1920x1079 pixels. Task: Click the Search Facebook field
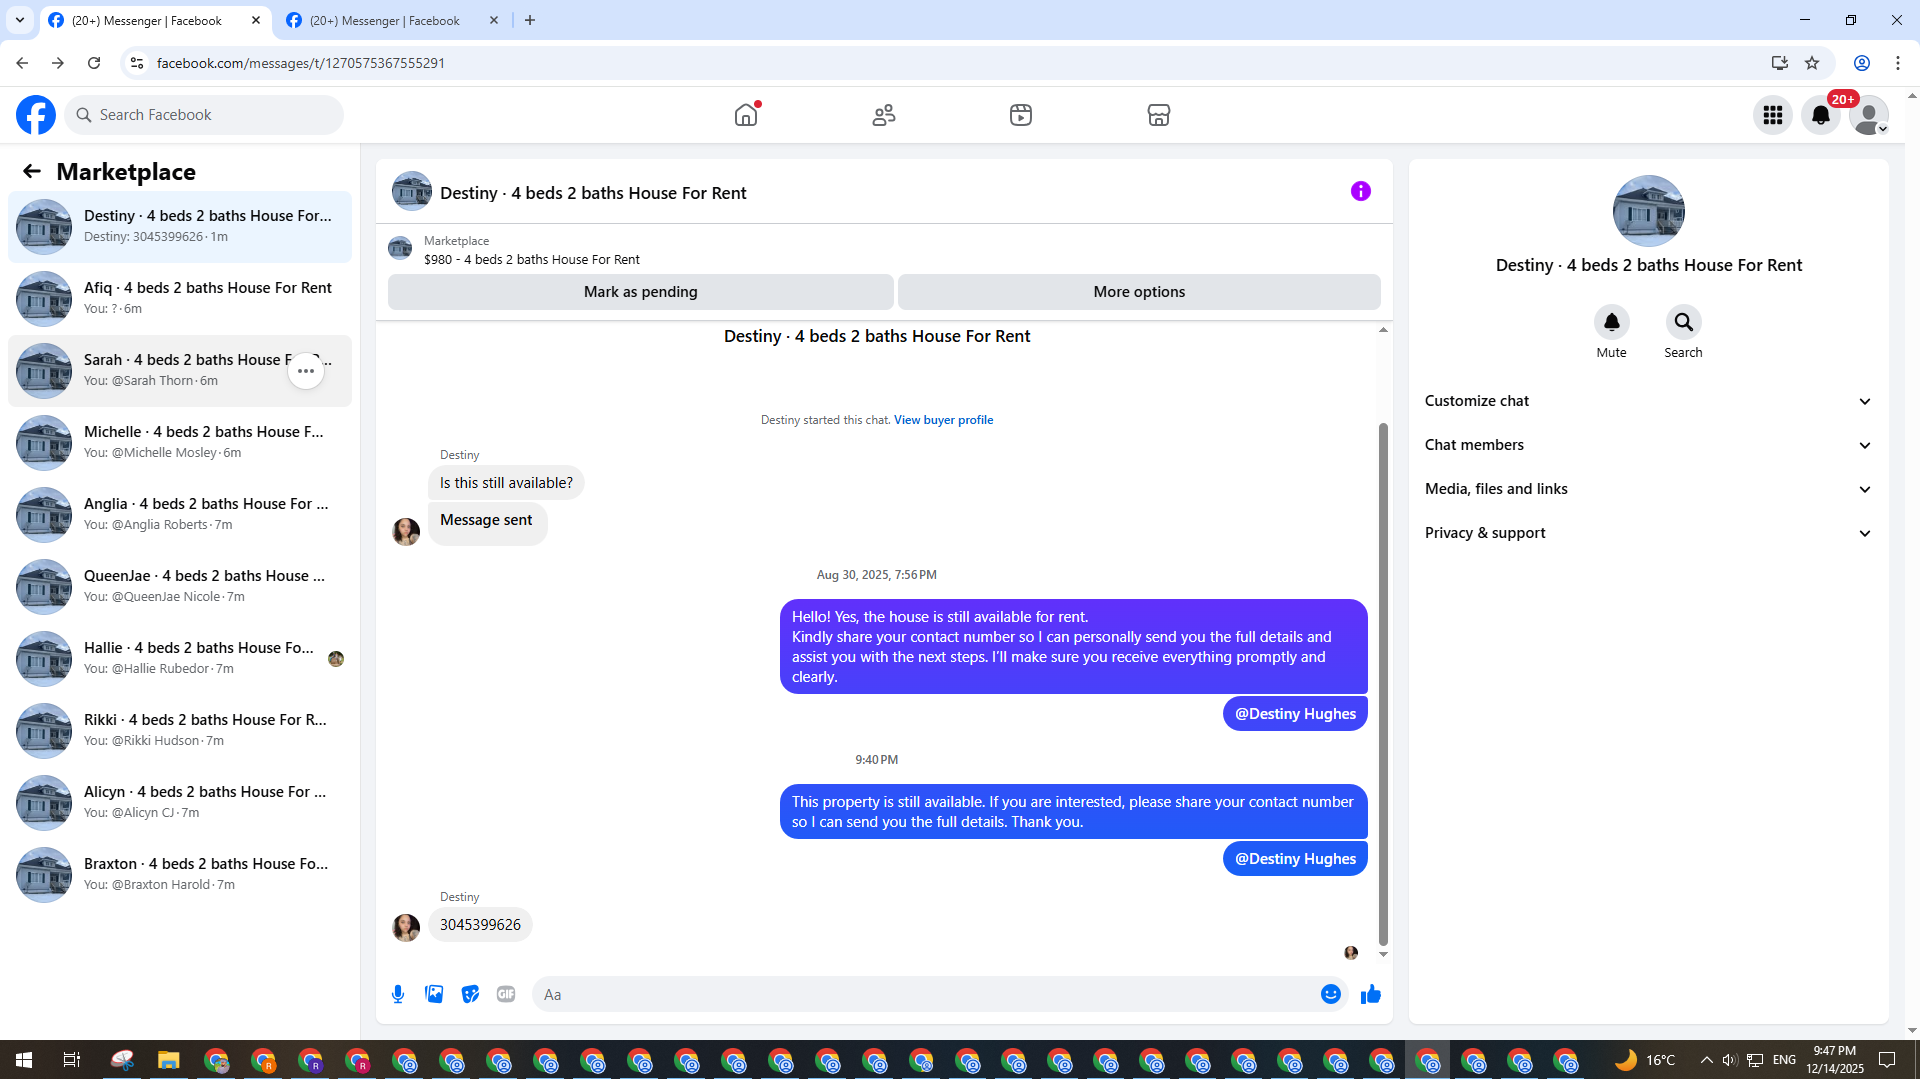coord(204,115)
